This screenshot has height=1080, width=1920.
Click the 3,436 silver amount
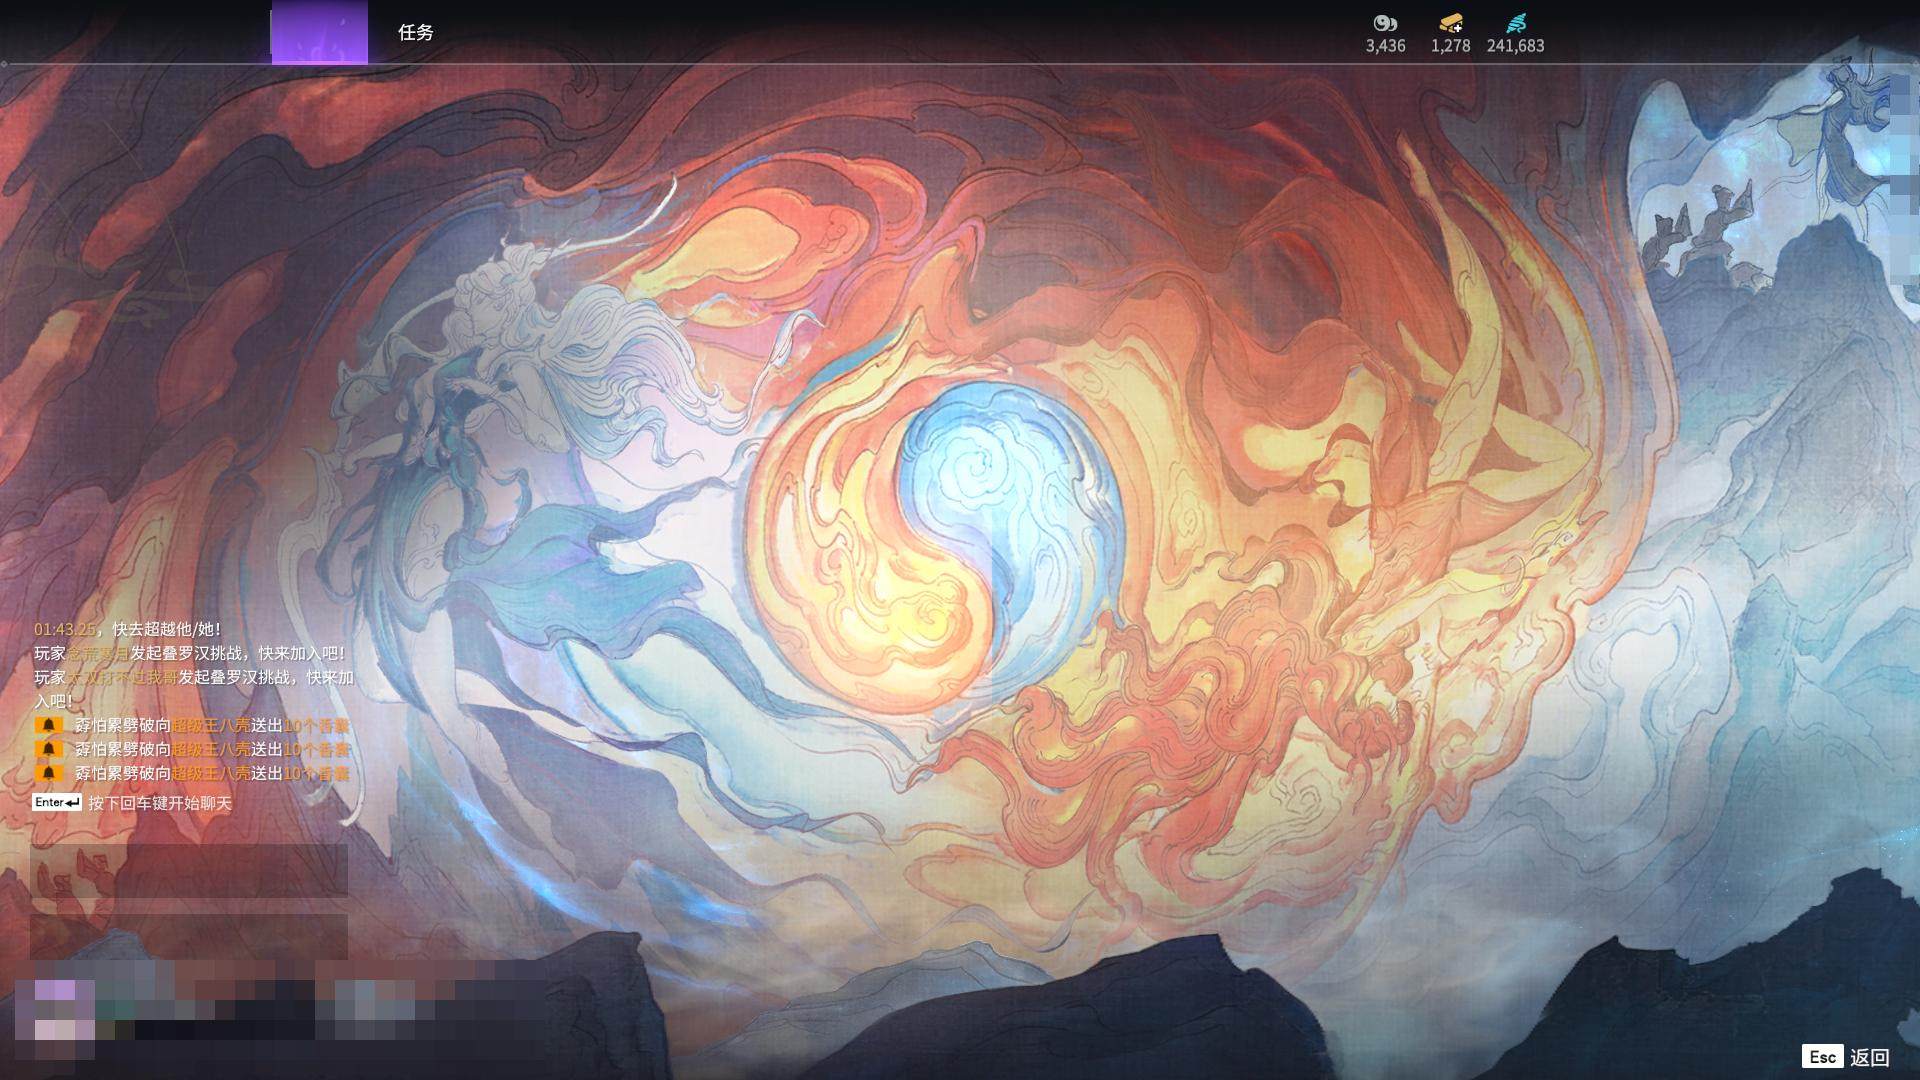click(x=1385, y=46)
